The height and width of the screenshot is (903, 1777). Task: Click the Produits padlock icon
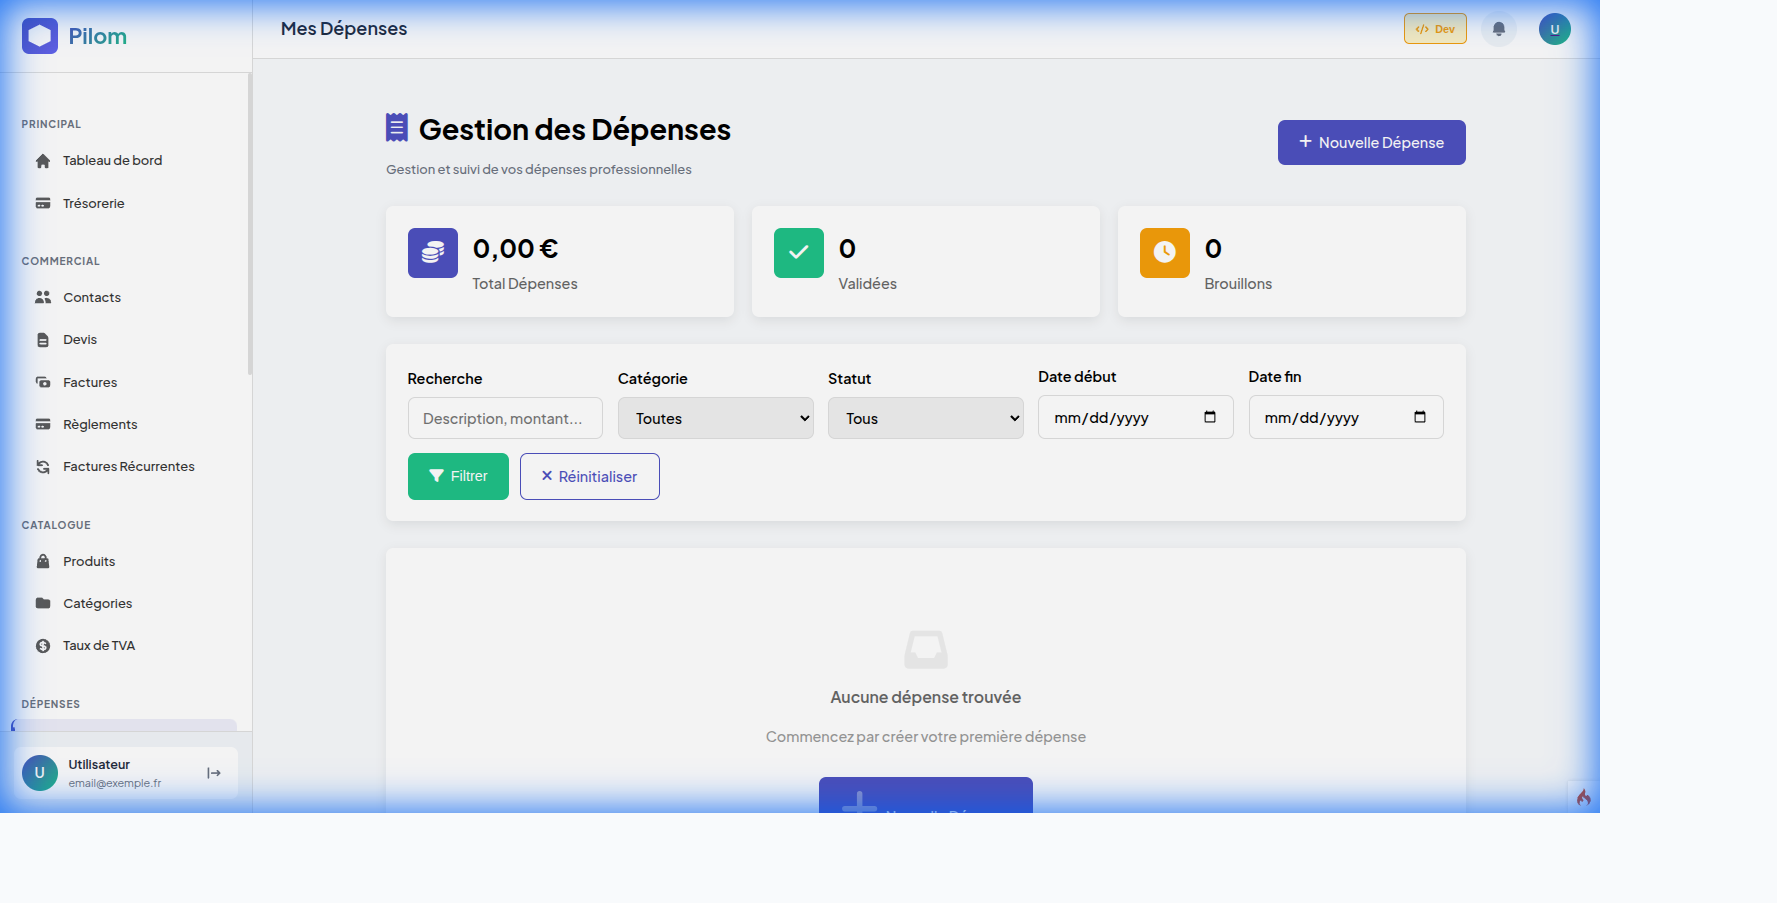point(42,561)
